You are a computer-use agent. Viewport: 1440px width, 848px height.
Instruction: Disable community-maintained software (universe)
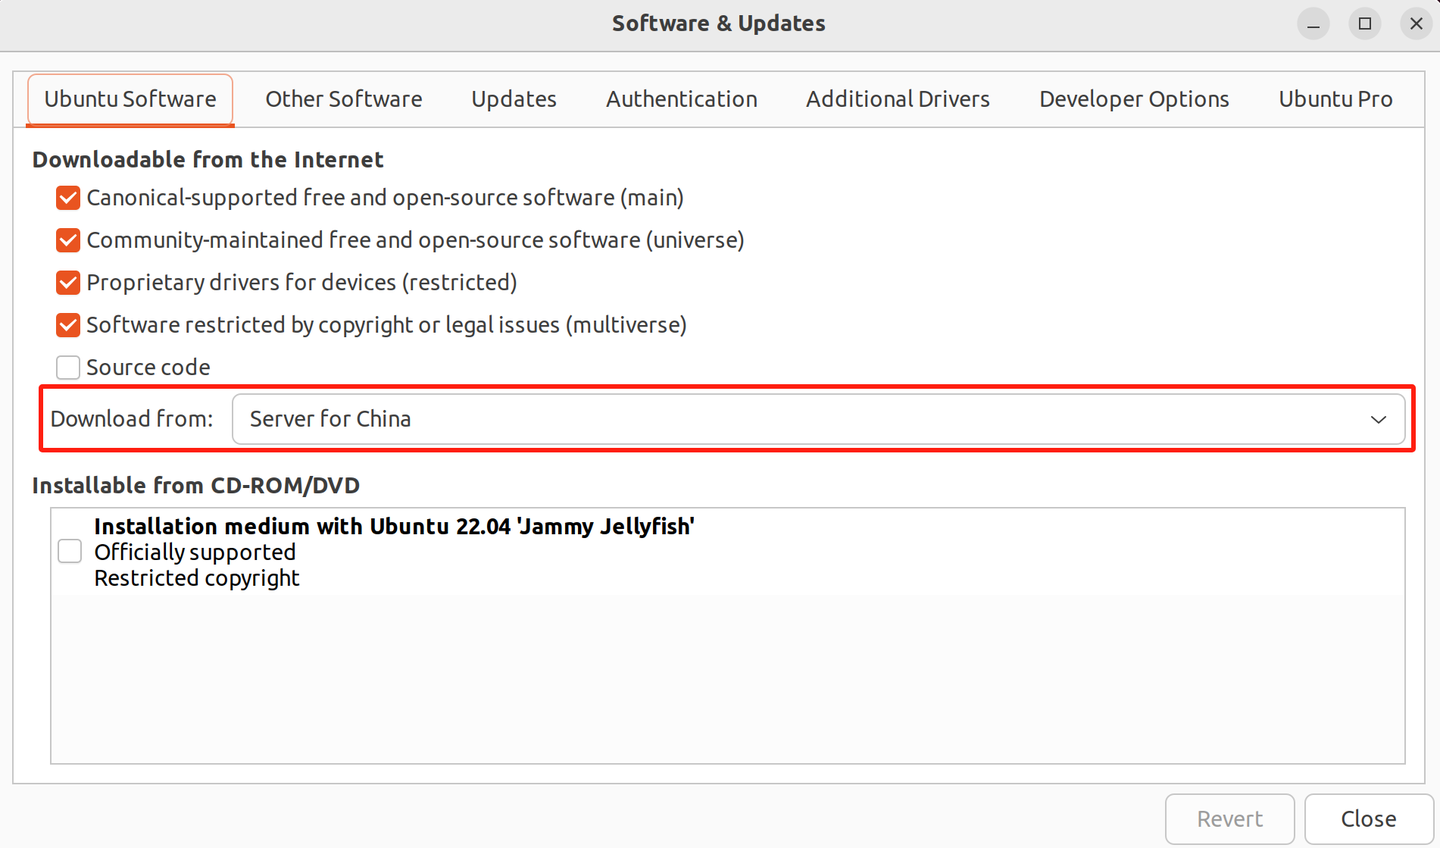[67, 240]
